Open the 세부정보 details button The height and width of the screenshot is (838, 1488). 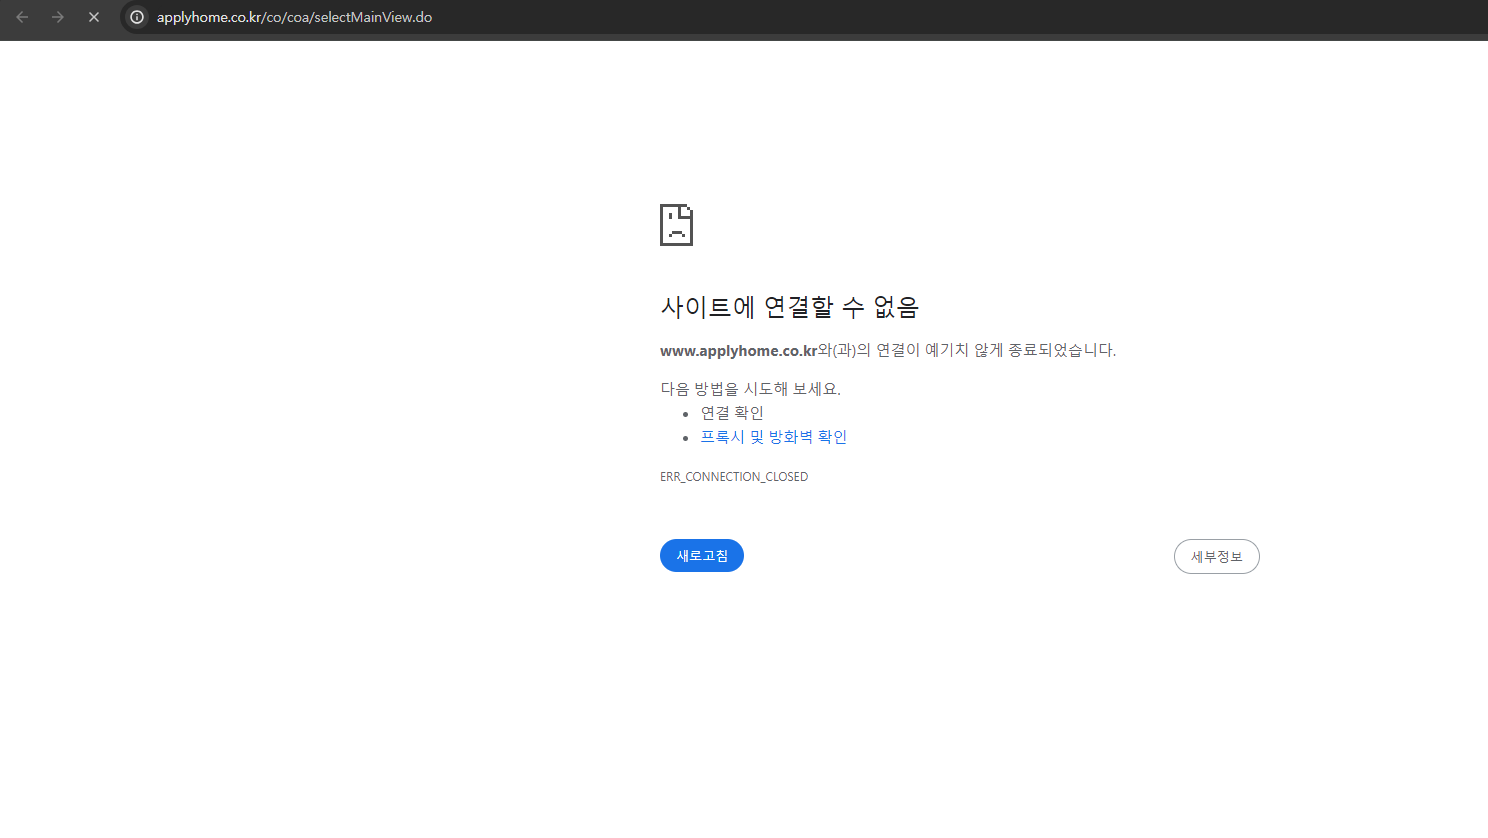1216,557
